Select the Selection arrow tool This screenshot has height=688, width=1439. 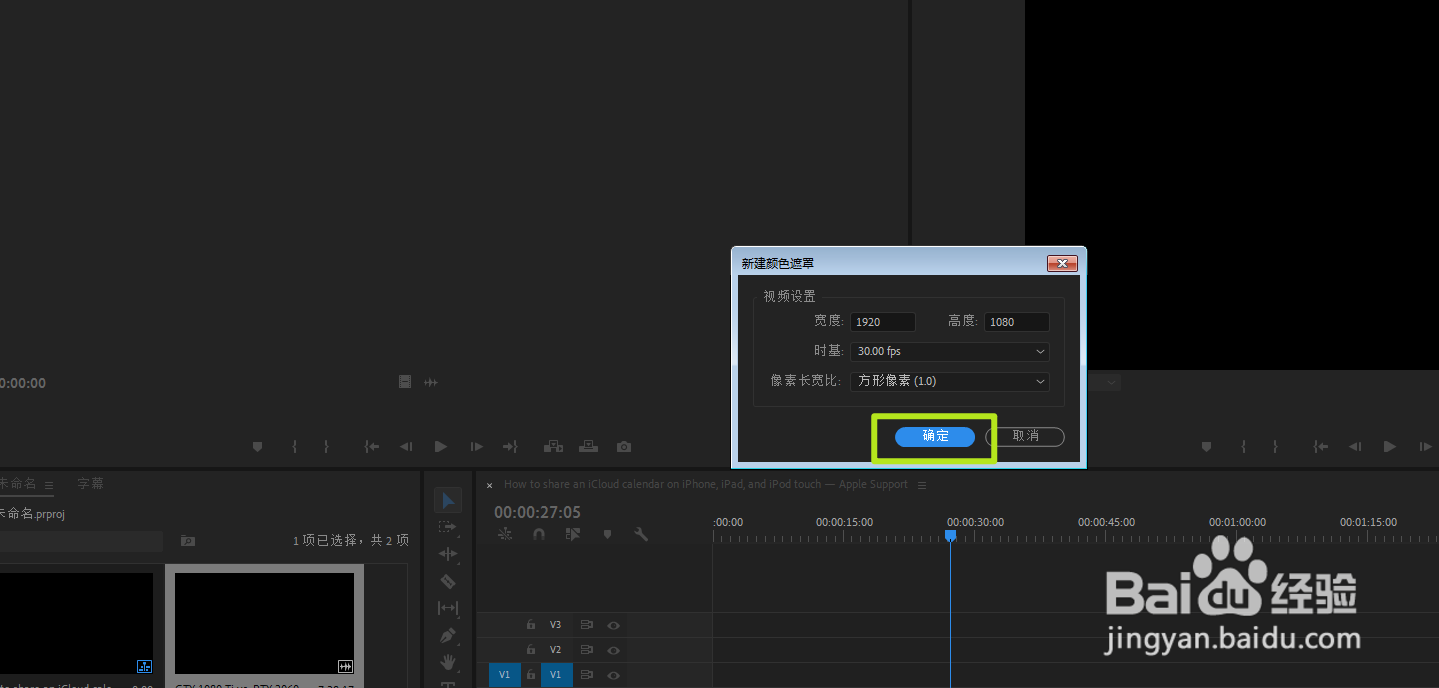(x=448, y=500)
